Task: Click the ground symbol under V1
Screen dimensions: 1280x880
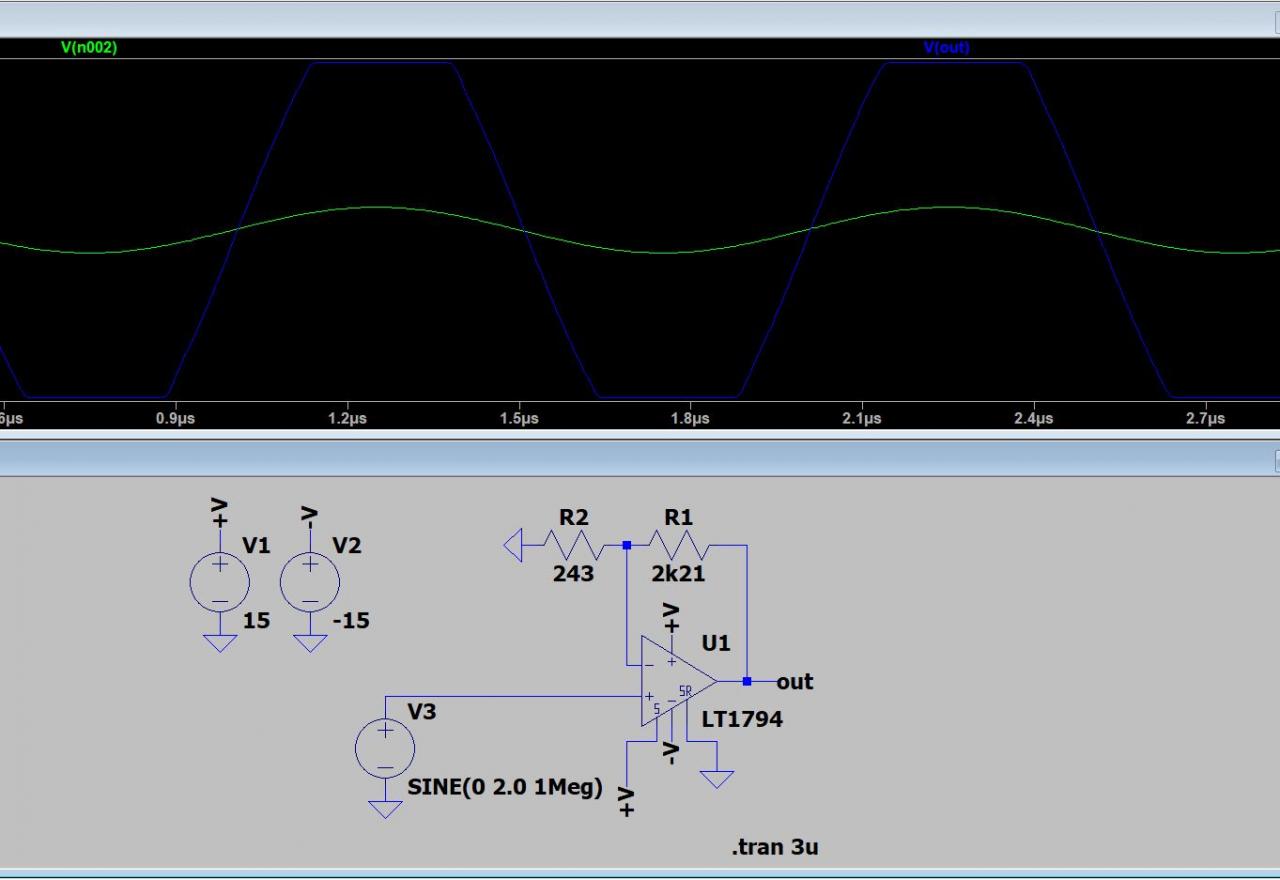Action: tap(220, 643)
